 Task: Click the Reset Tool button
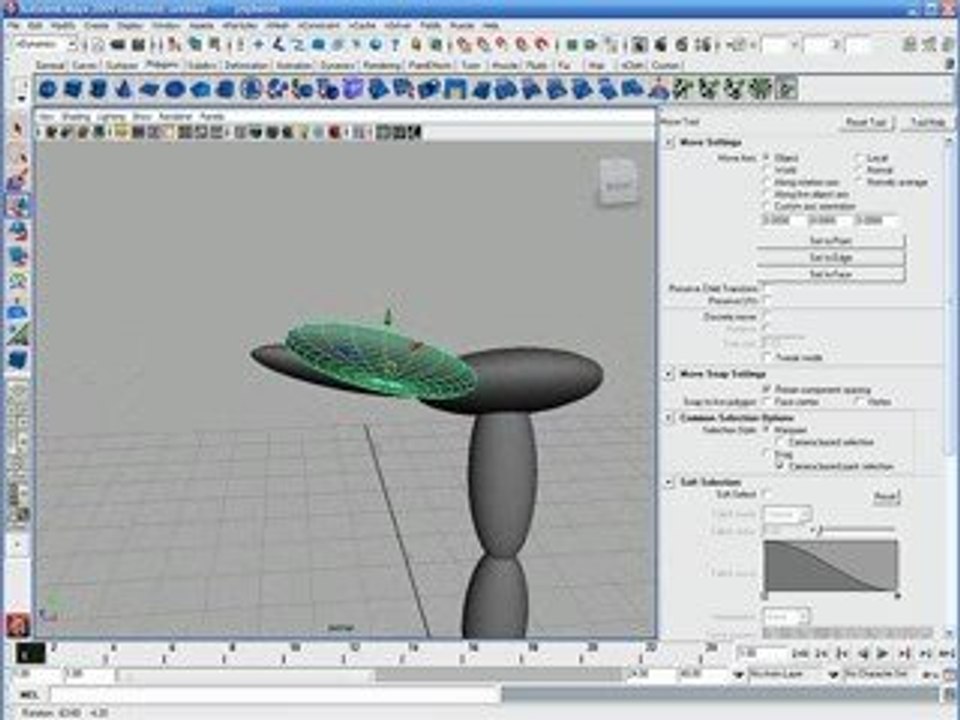coord(866,122)
